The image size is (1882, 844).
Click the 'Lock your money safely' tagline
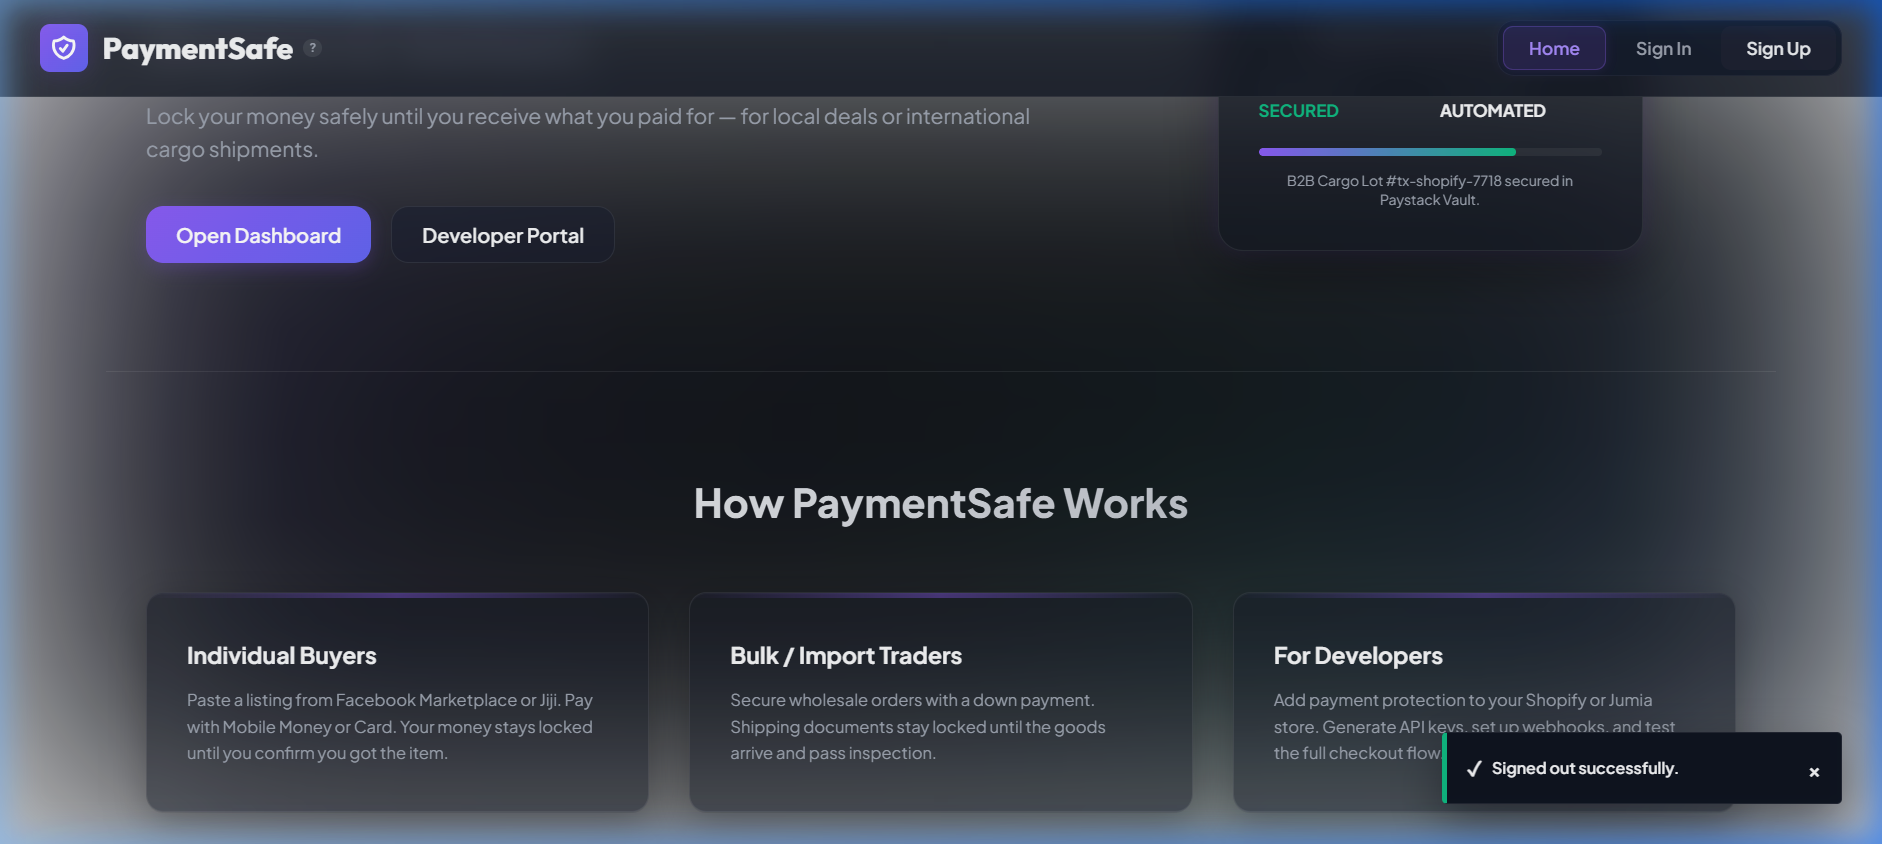pos(588,133)
